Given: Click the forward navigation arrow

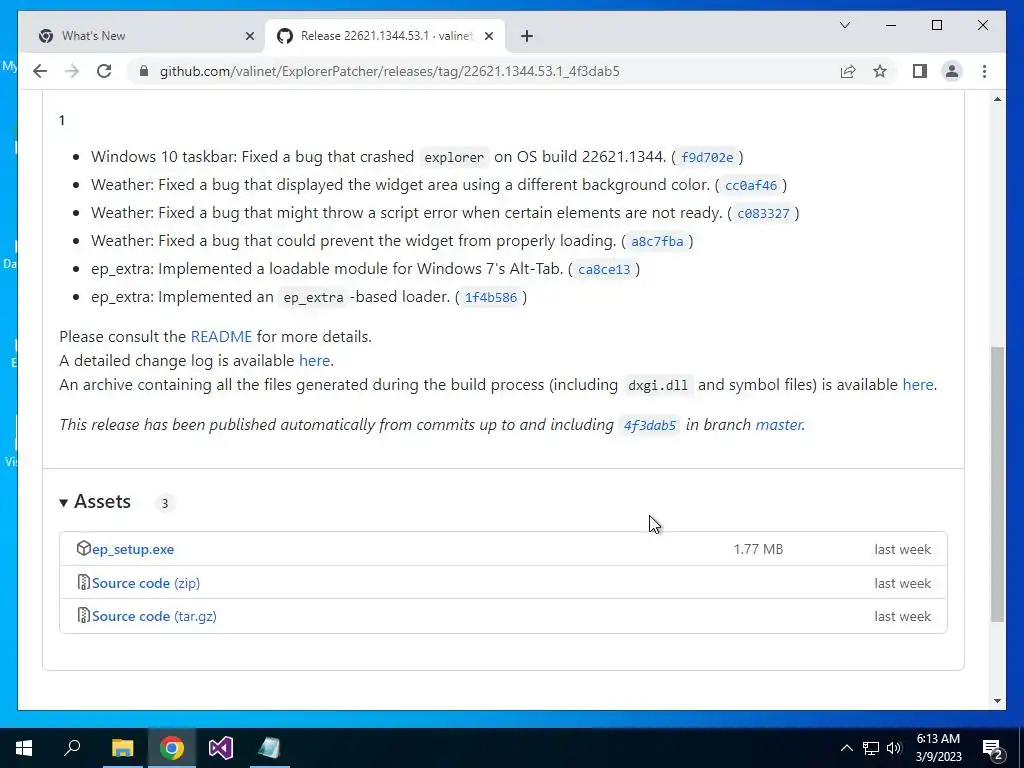Looking at the screenshot, I should coord(72,71).
